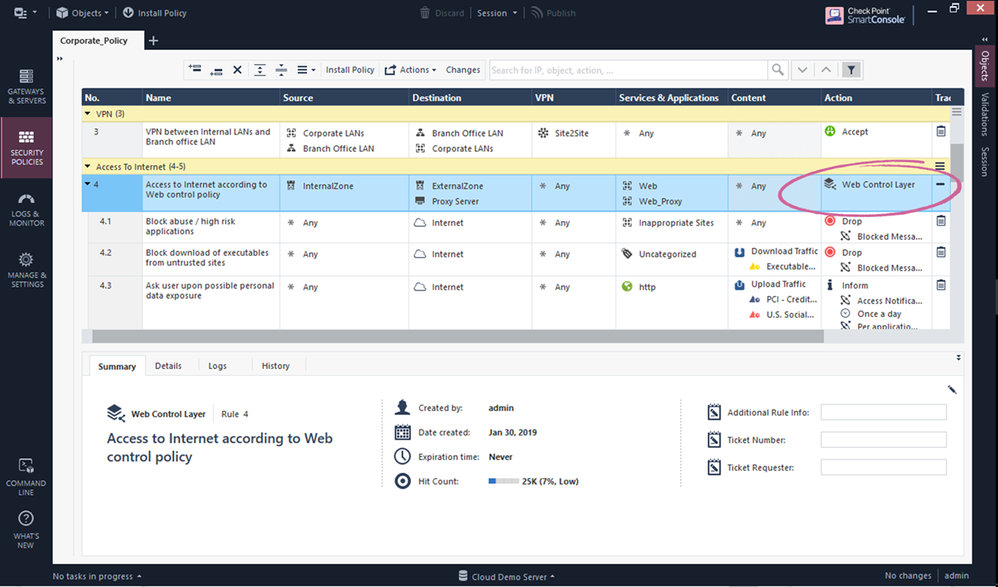The width and height of the screenshot is (998, 587).
Task: Click the Track log icon of rule 4.3
Action: click(x=941, y=285)
